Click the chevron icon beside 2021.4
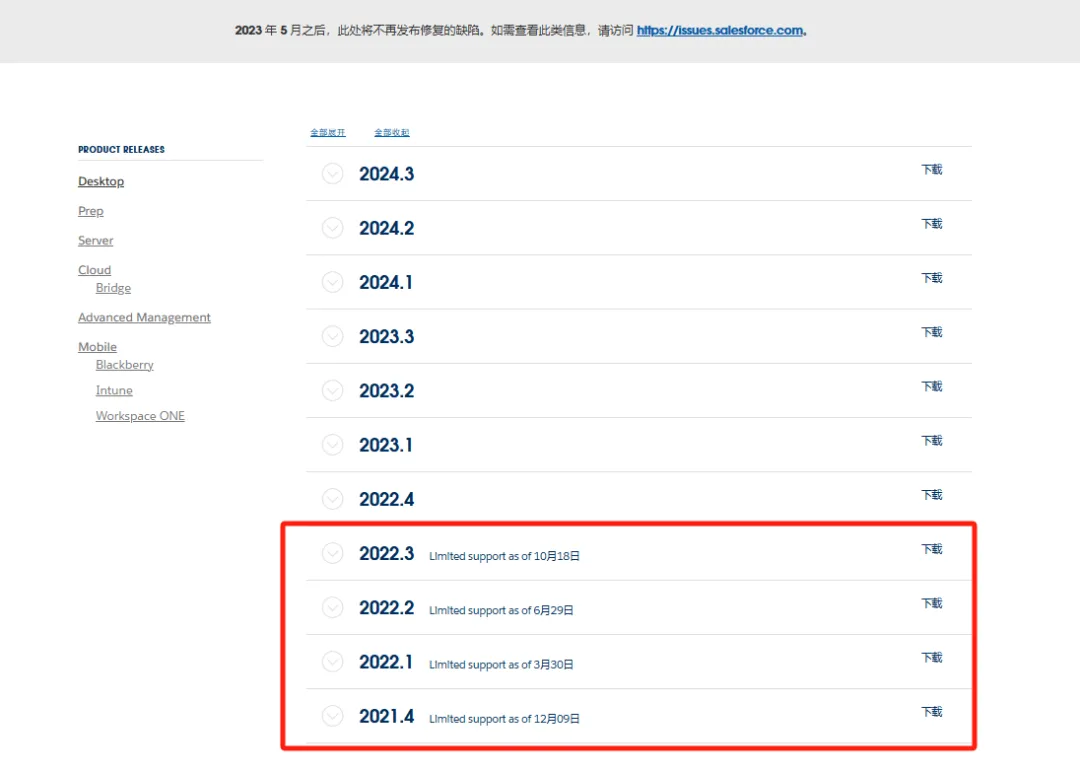 332,716
